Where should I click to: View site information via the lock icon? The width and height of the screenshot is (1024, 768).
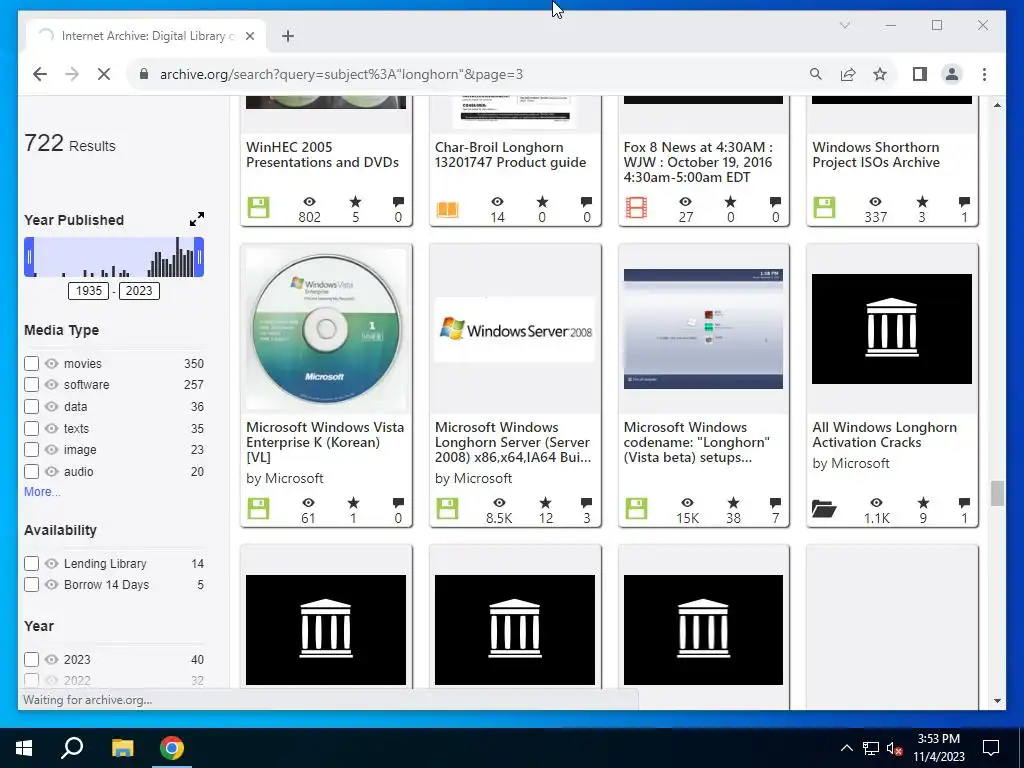coord(144,74)
